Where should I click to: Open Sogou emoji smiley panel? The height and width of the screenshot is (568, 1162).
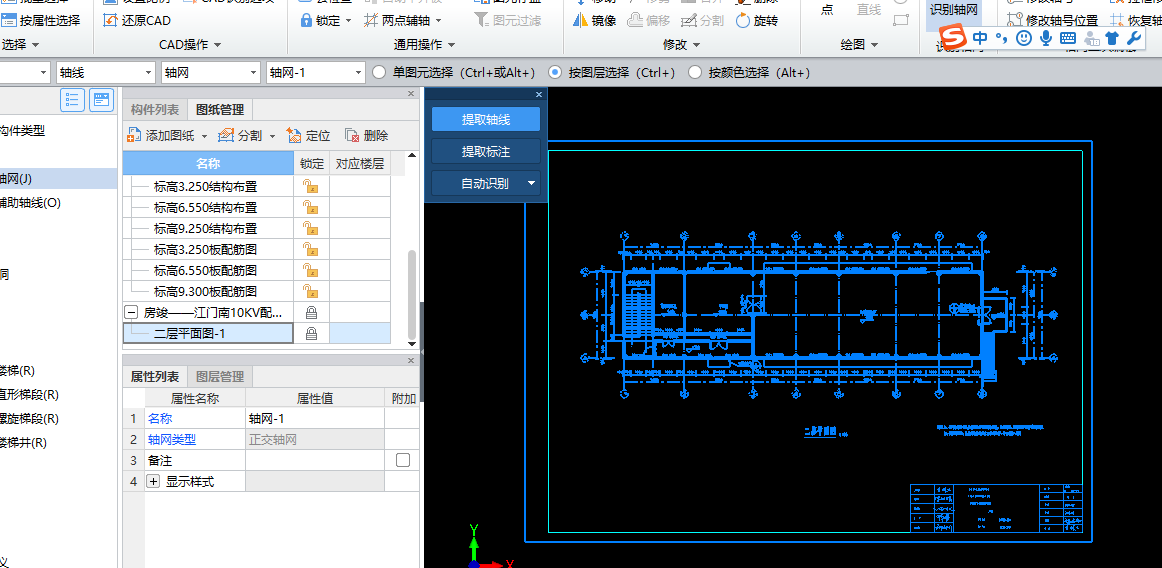click(x=1023, y=37)
